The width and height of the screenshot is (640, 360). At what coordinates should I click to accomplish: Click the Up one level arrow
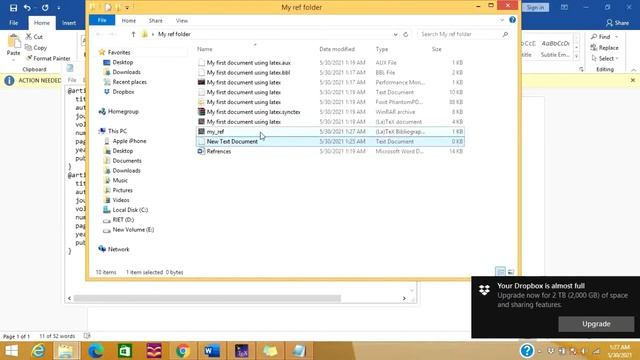pyautogui.click(x=133, y=34)
